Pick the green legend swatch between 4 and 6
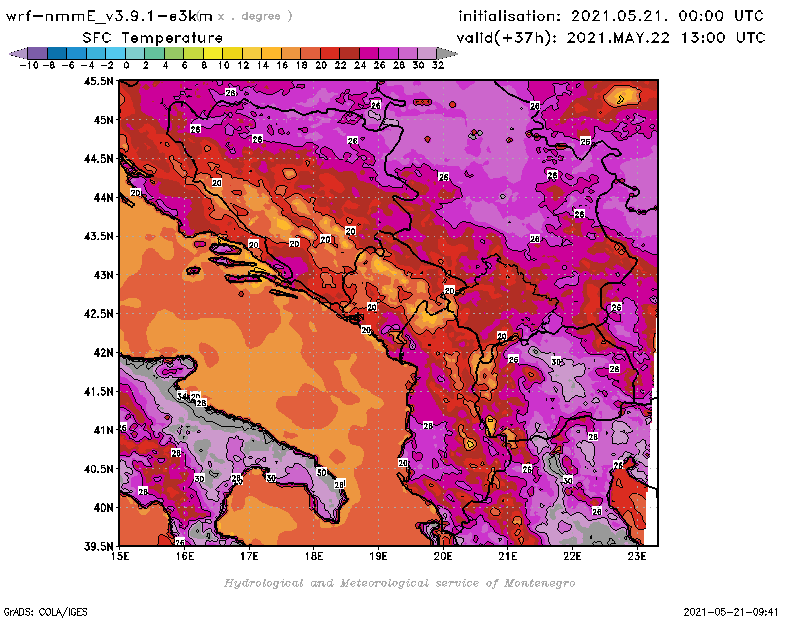The height and width of the screenshot is (618, 800). tap(173, 53)
